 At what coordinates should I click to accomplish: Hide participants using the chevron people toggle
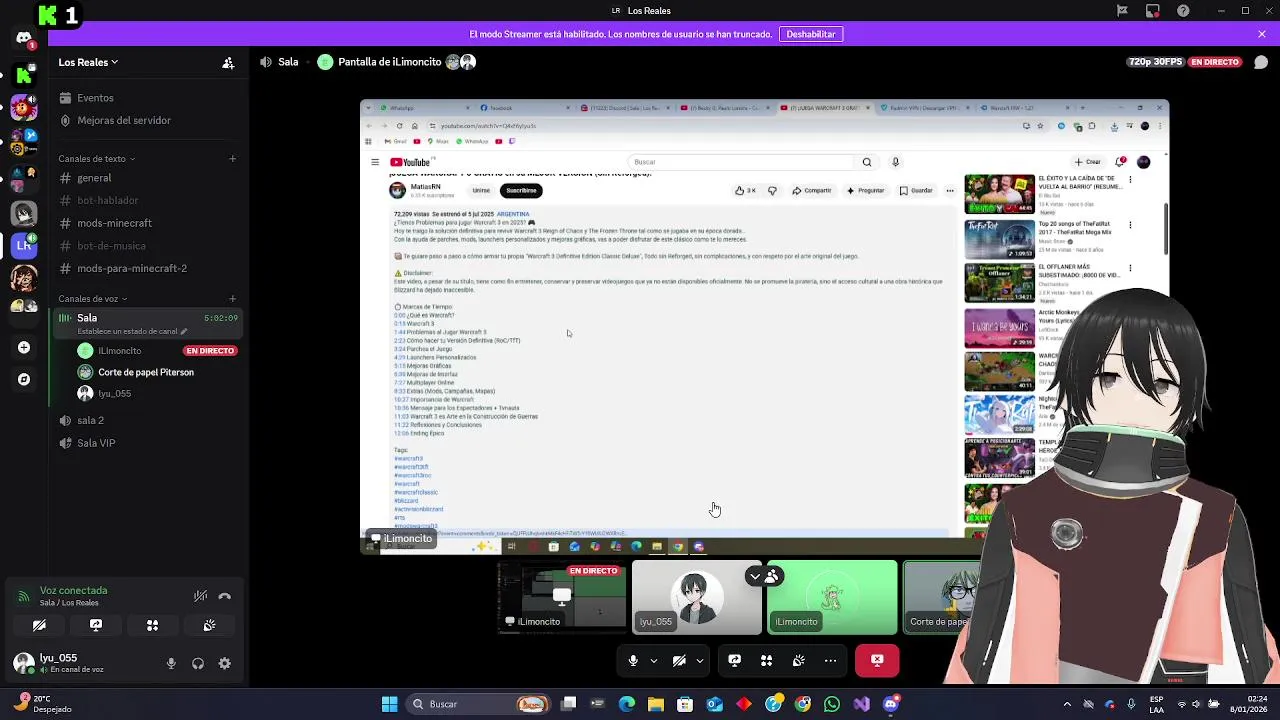pos(765,576)
